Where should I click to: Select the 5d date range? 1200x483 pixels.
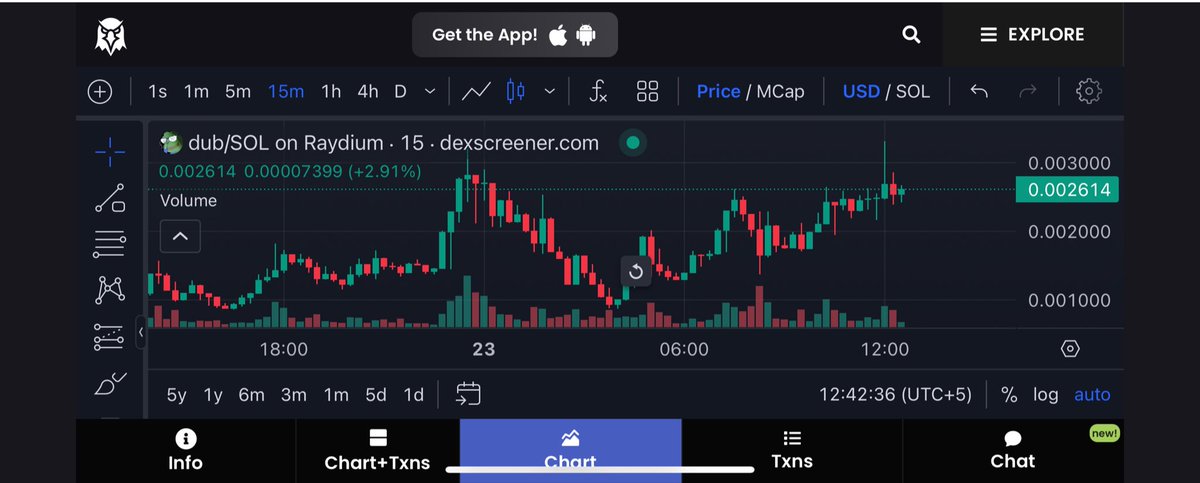(x=376, y=395)
